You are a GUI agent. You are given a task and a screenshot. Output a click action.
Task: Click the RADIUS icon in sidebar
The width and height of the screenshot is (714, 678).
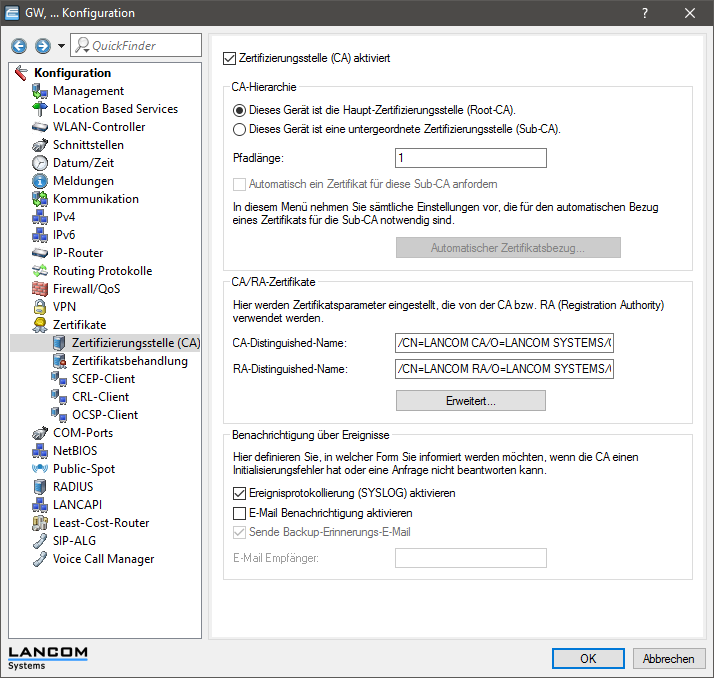(40, 487)
